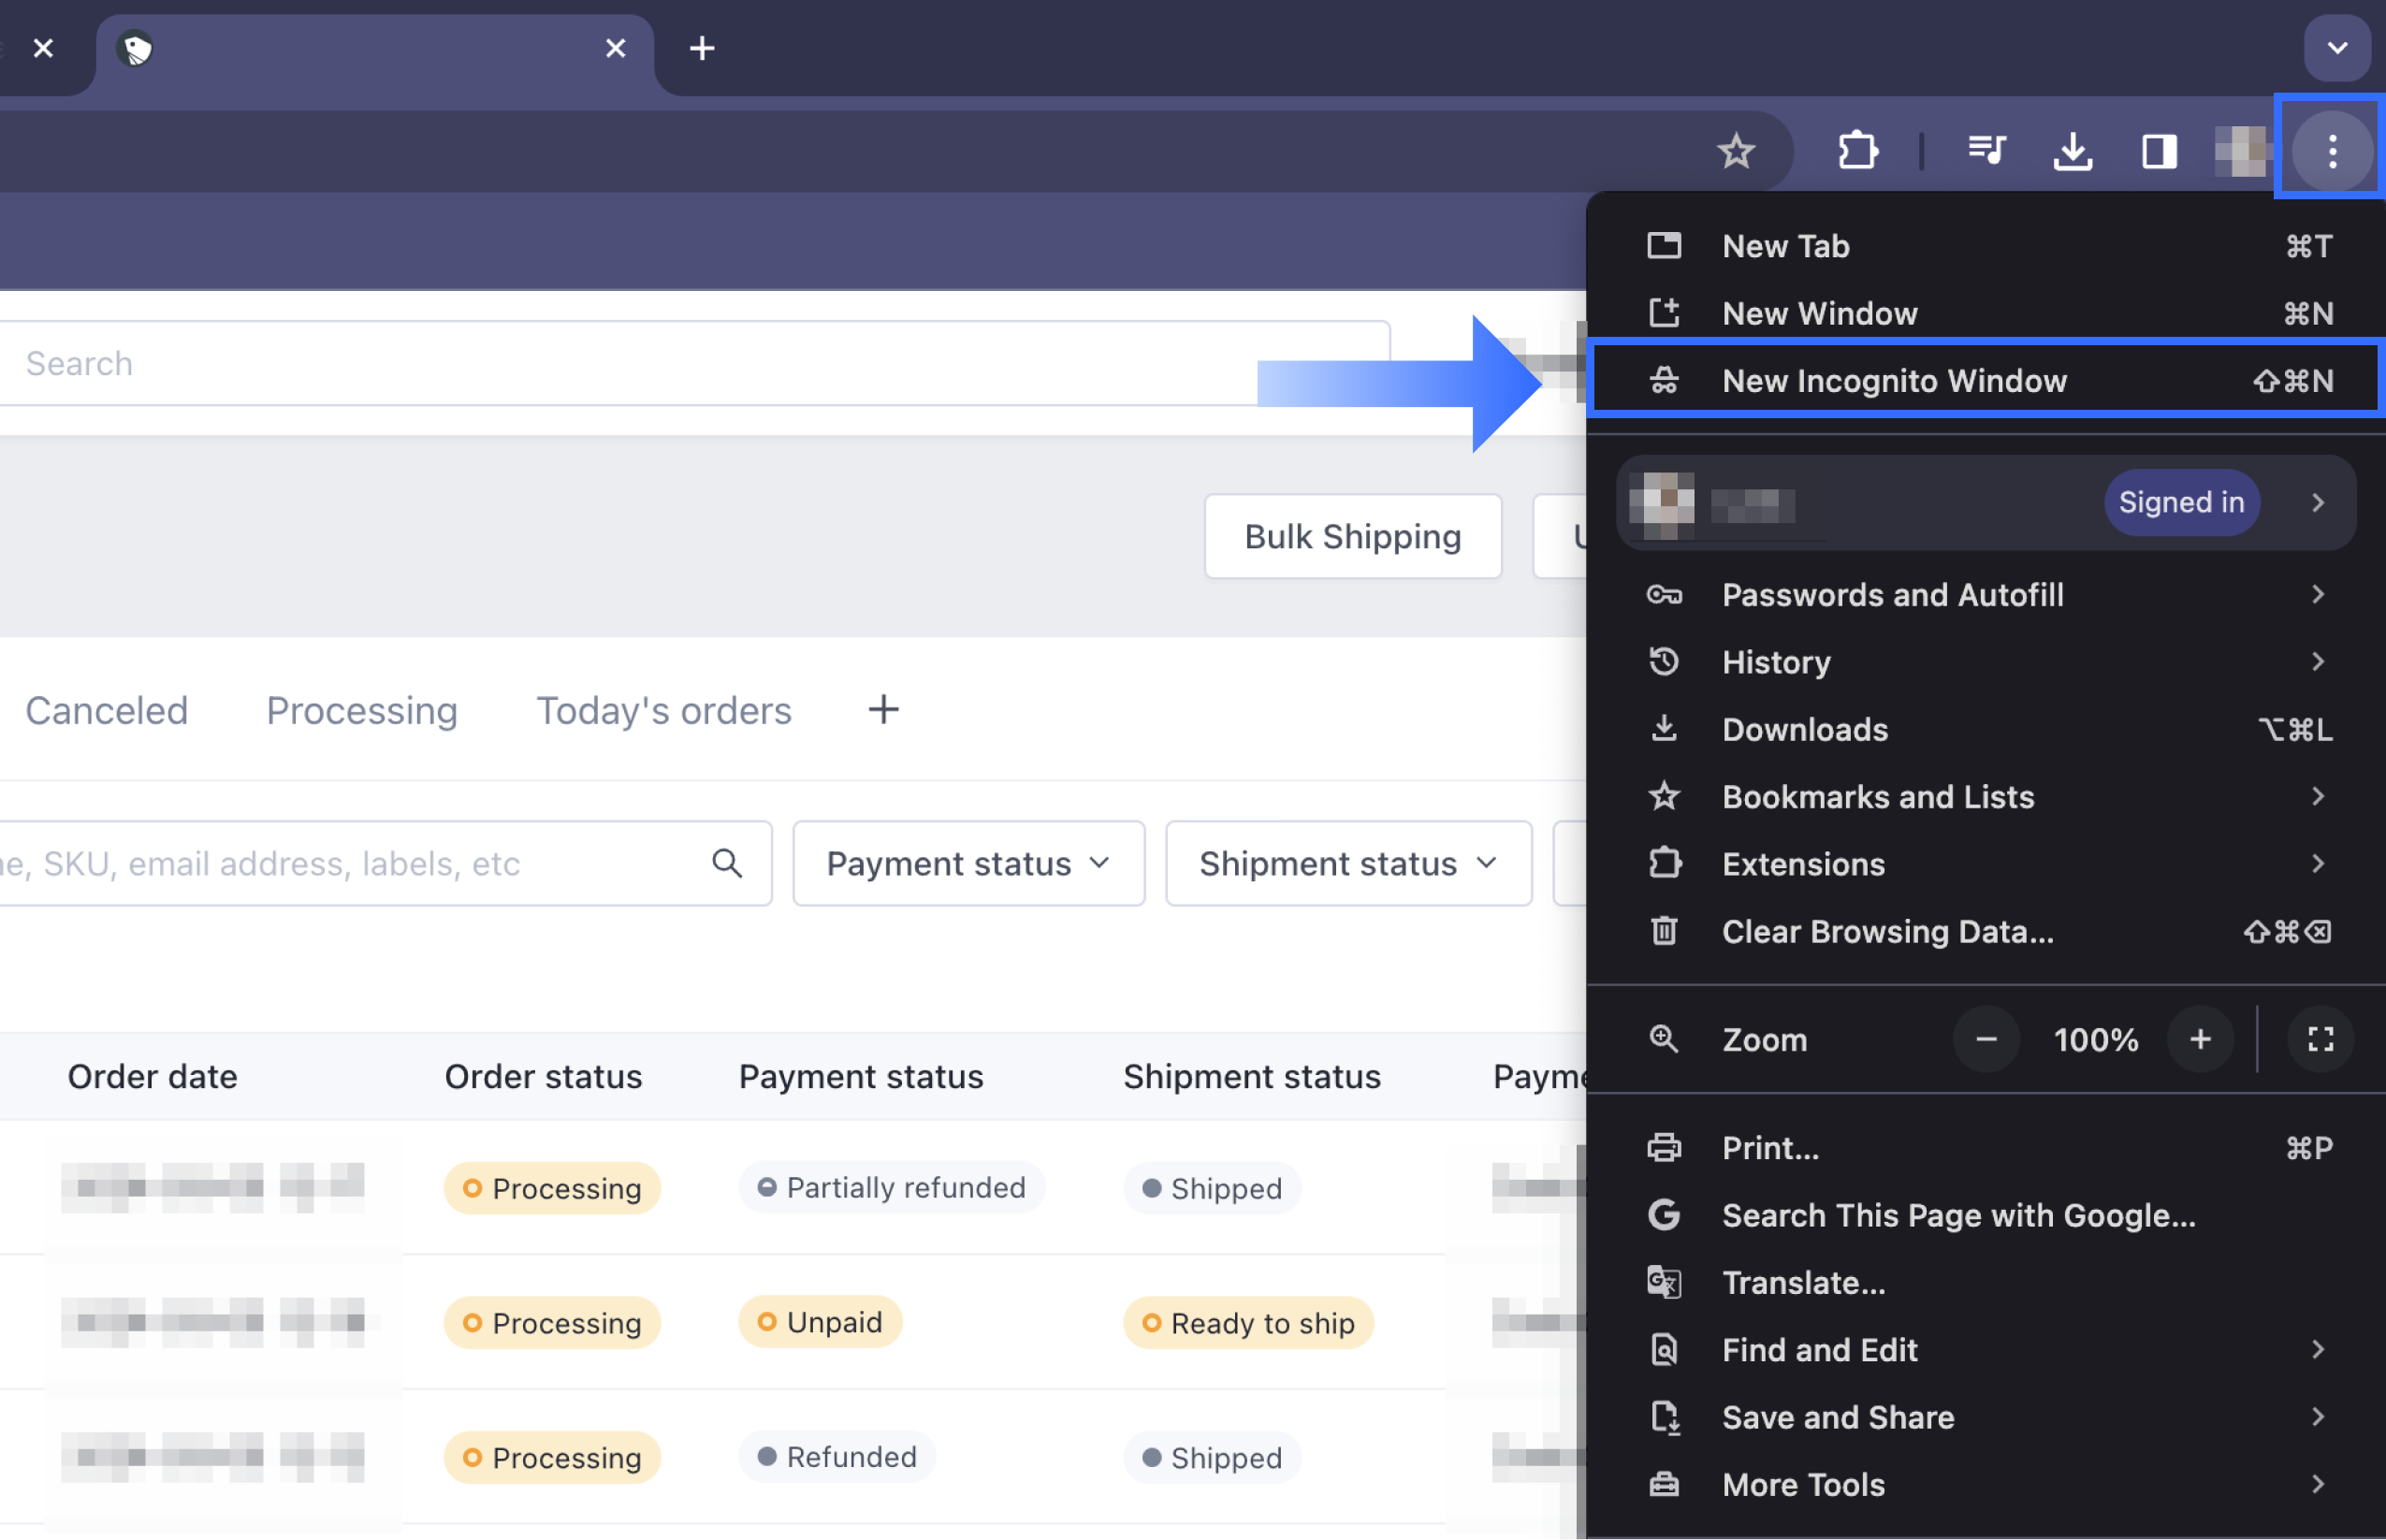The height and width of the screenshot is (1540, 2386).
Task: Open the search tabs dropdown arrow
Action: tap(2337, 48)
